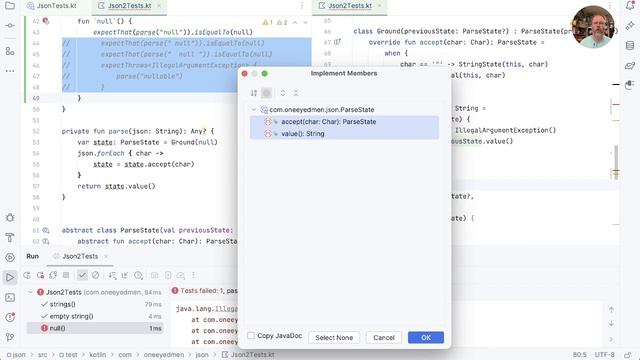640x360 pixels.
Task: Select right split Json2Tests.kt tab
Action: (x=350, y=6)
